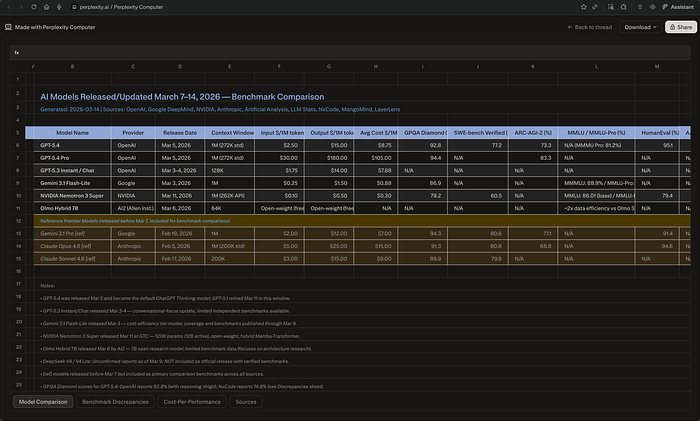The height and width of the screenshot is (421, 700).
Task: Open the page search magnifier icon
Action: click(x=611, y=7)
